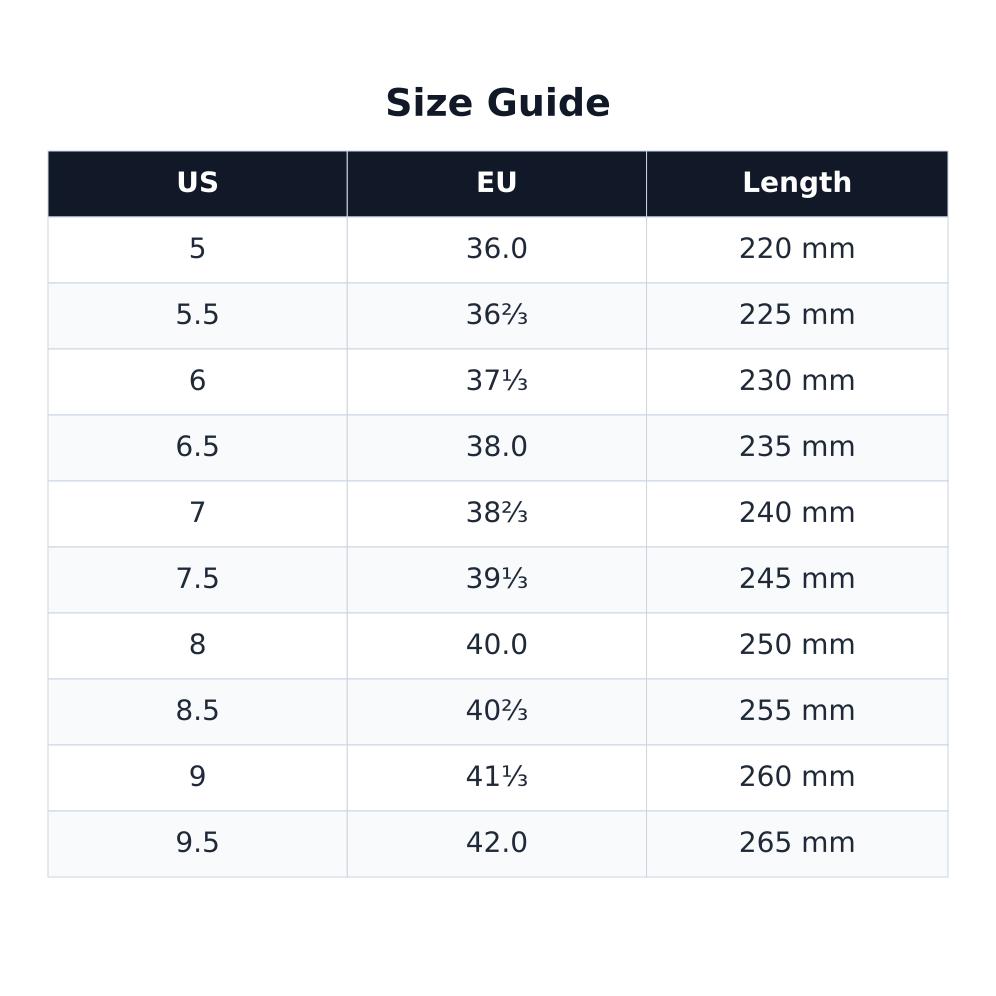Click US size 5 cell
The image size is (996, 996).
[x=198, y=250]
